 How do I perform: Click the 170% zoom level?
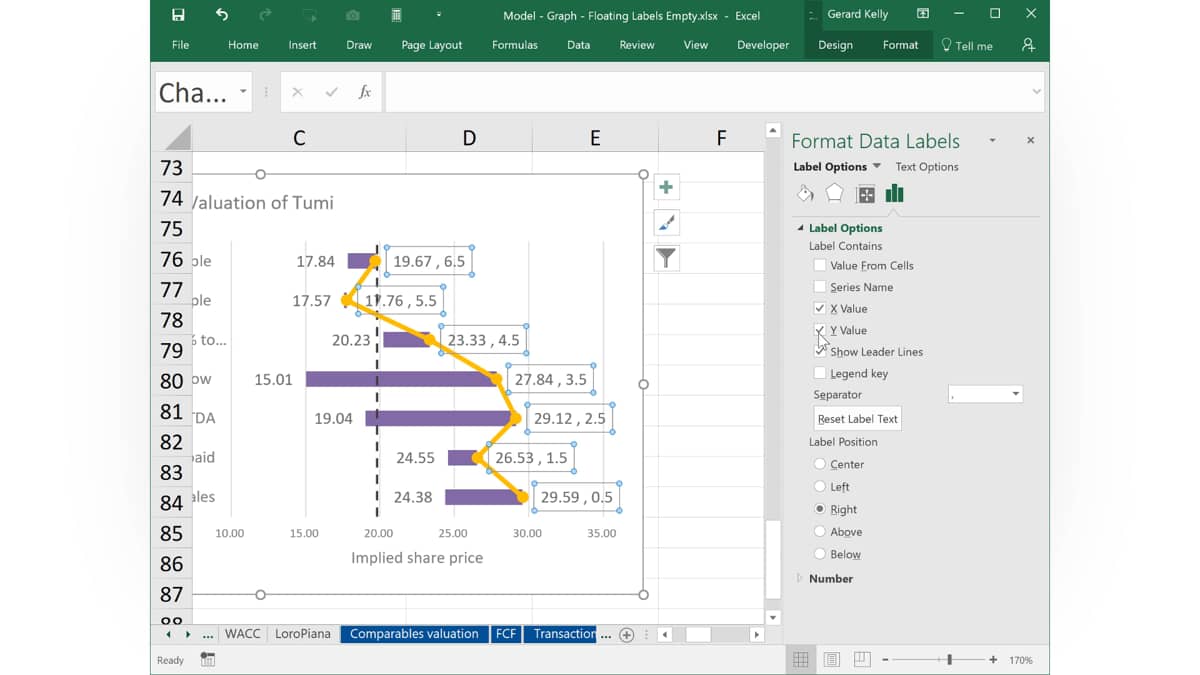pos(1020,660)
